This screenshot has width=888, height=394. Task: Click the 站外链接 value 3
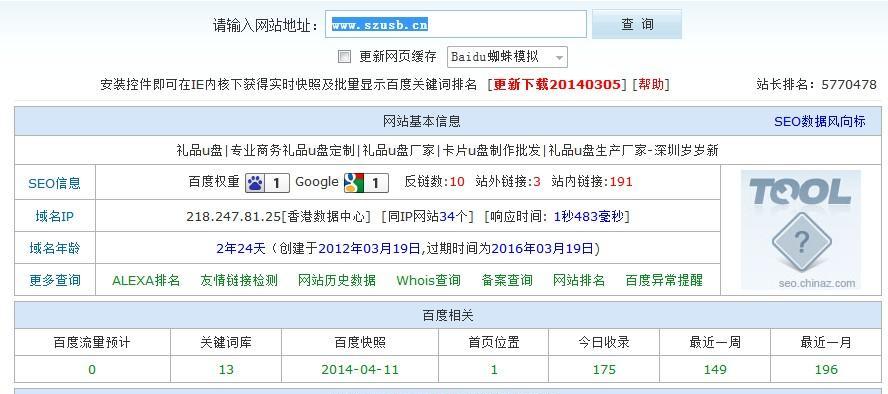[x=537, y=182]
